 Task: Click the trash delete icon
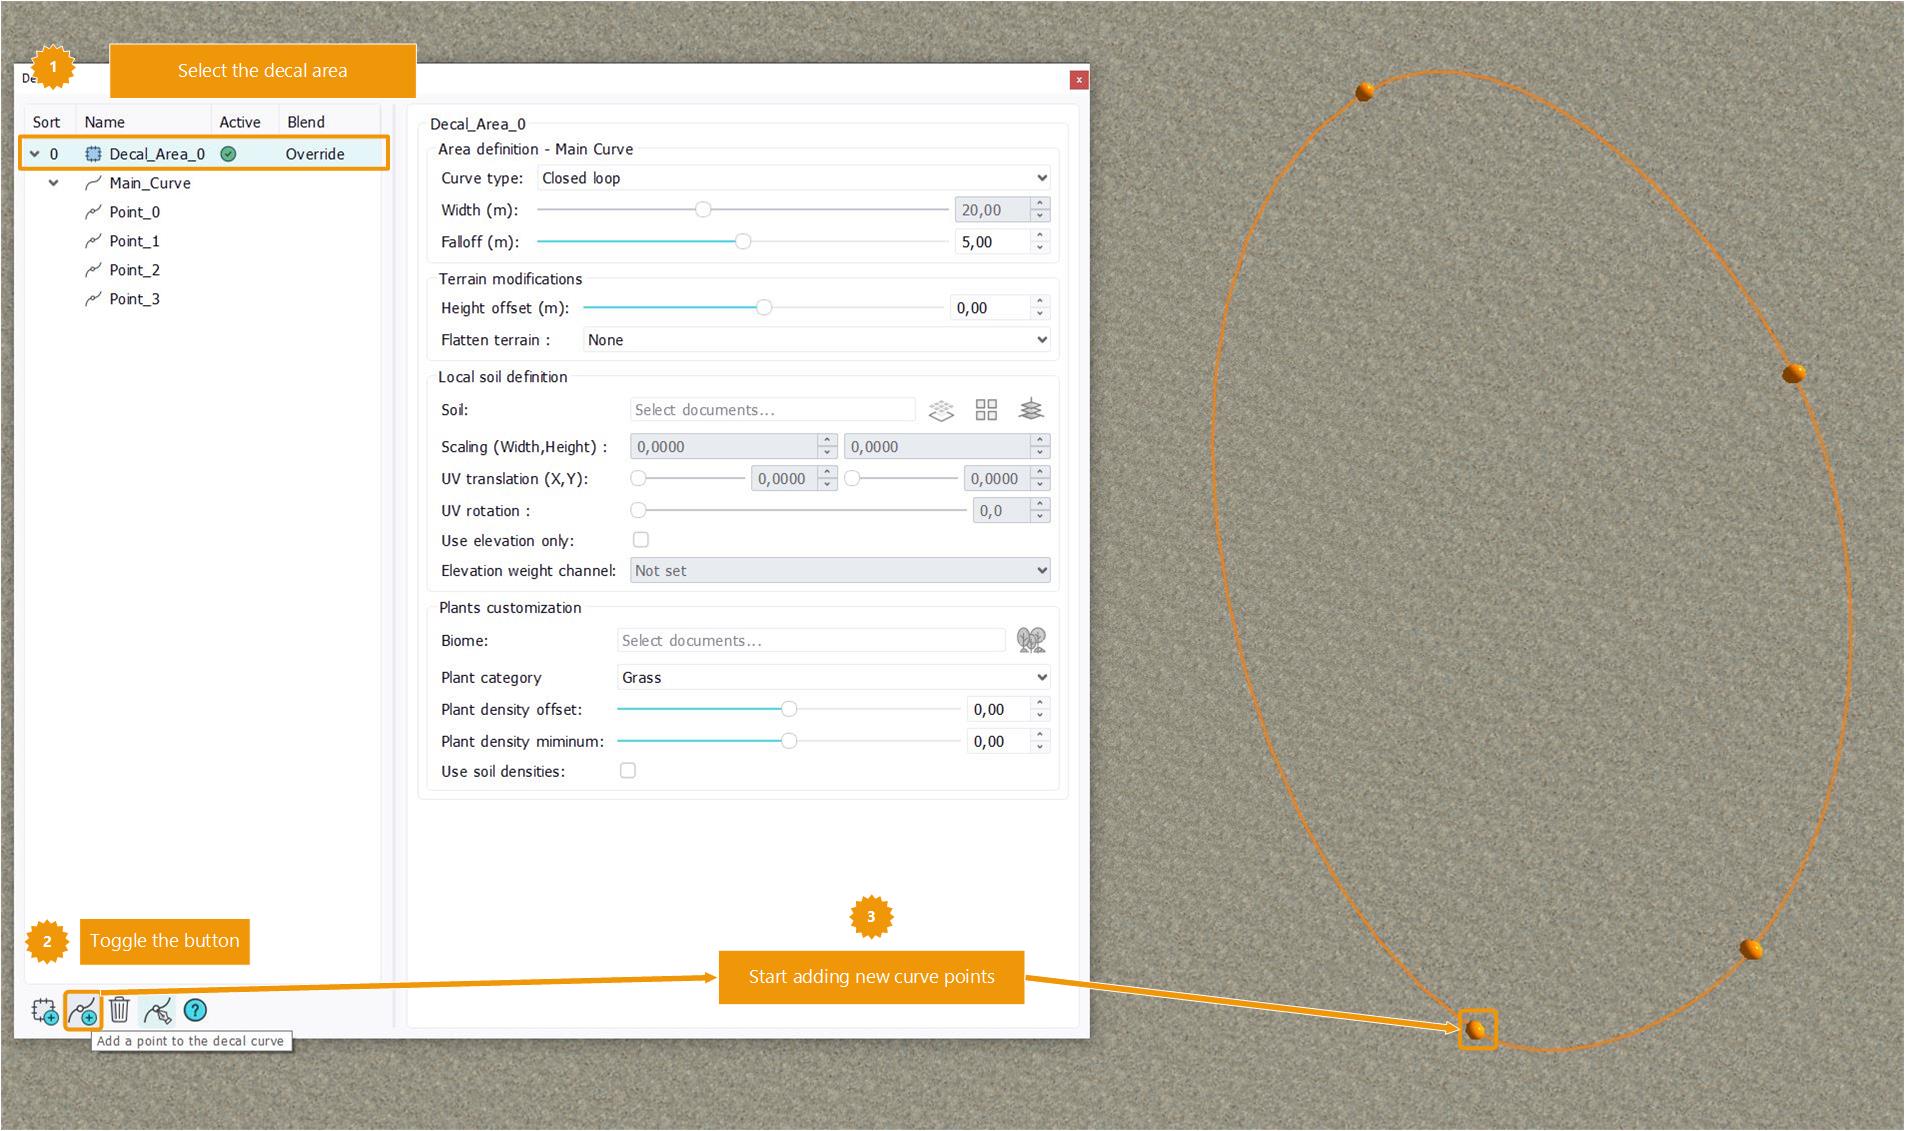tap(120, 1010)
